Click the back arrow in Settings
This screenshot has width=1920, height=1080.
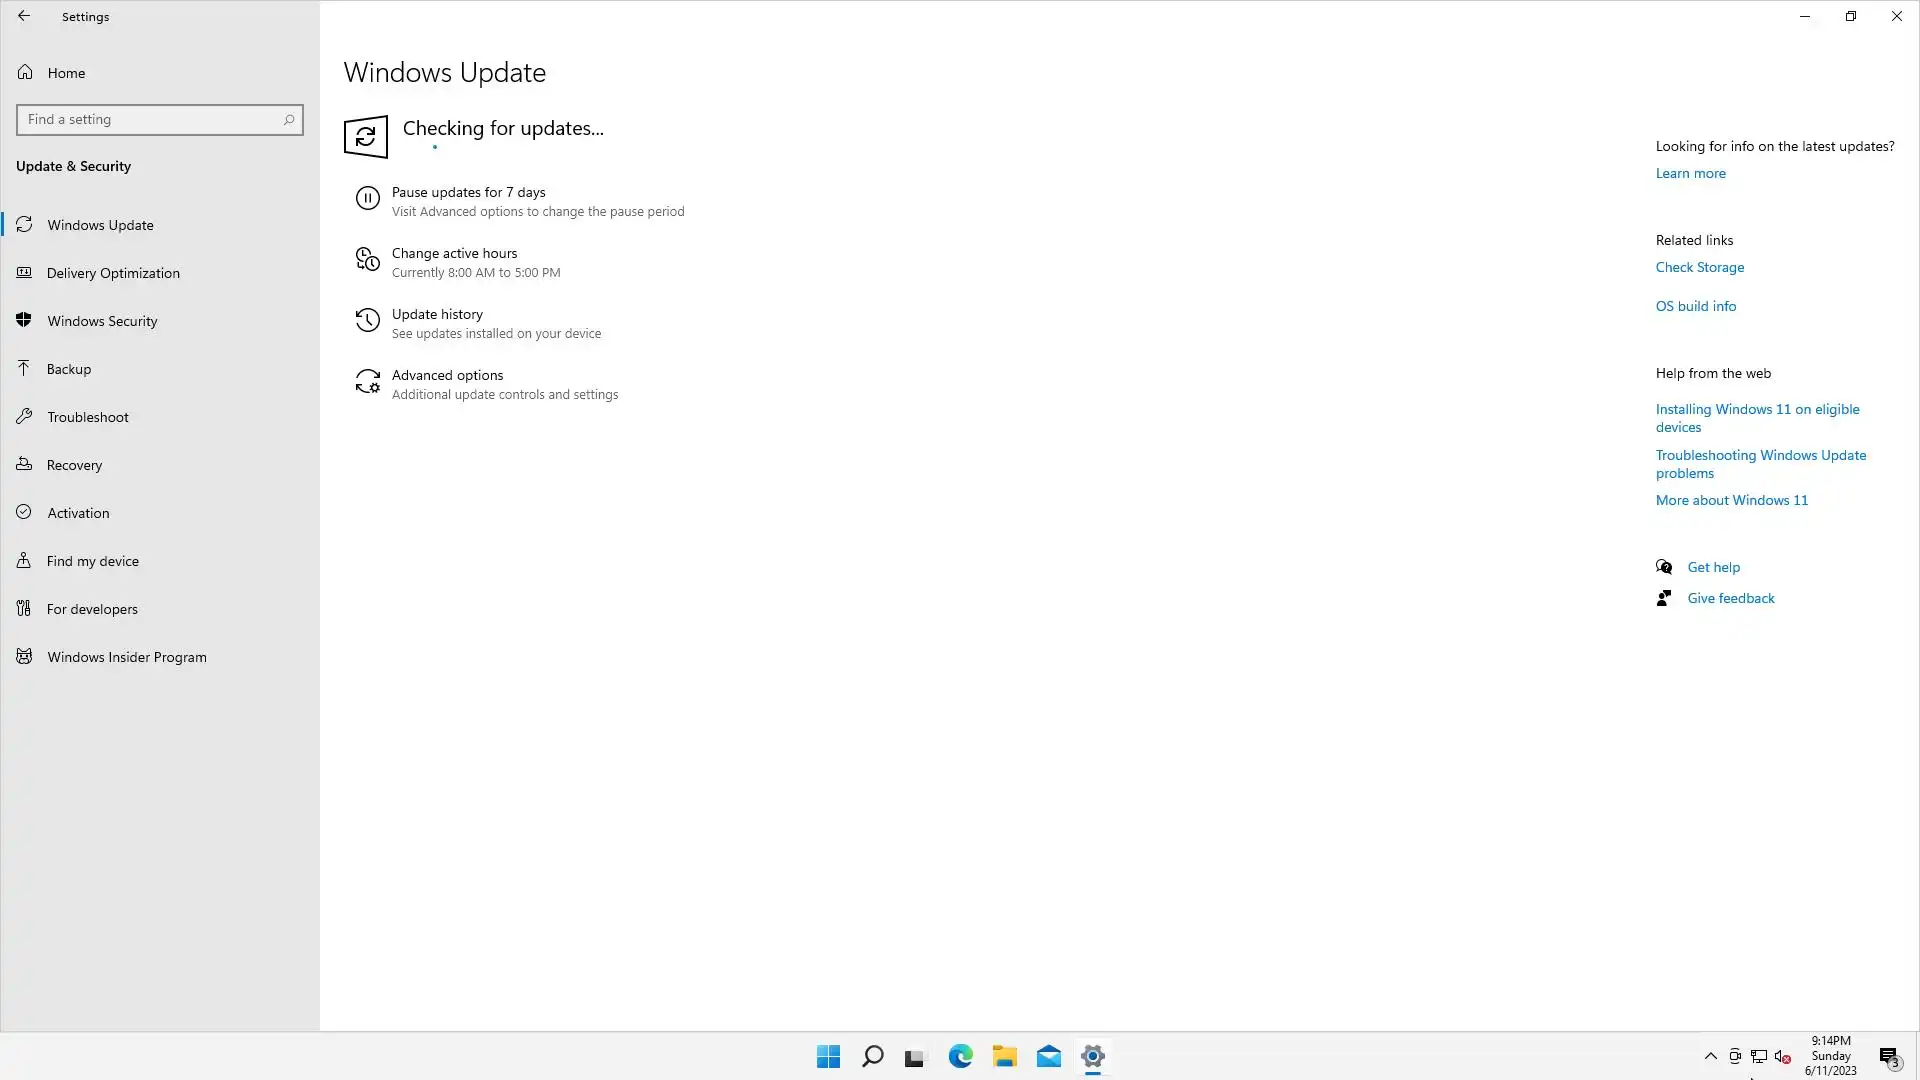point(24,16)
